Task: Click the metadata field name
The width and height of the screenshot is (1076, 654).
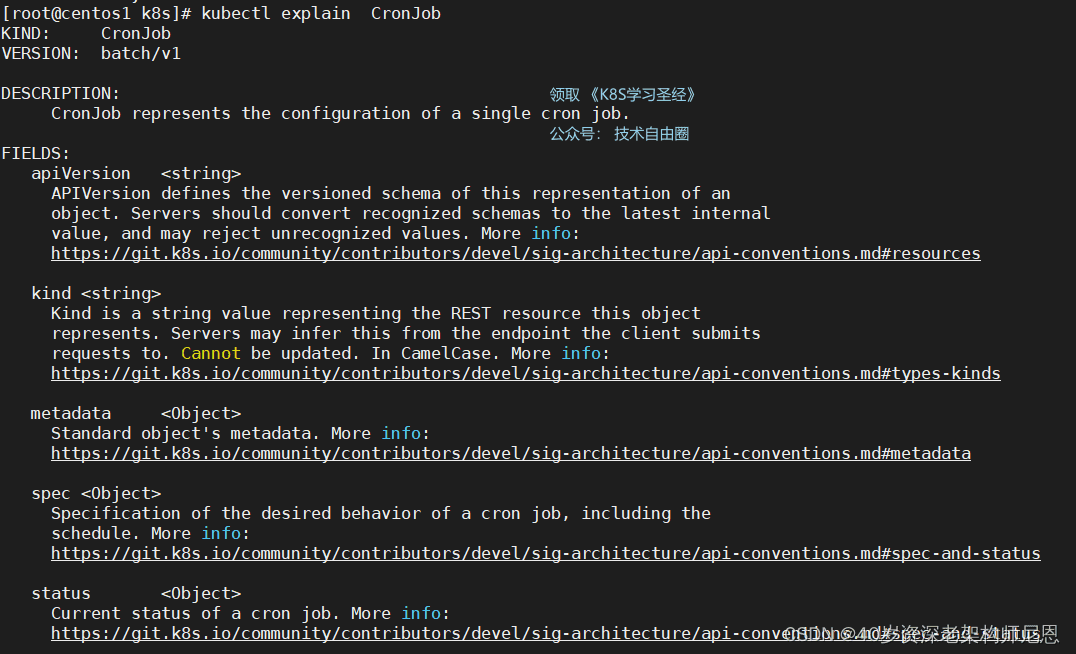Action: [71, 413]
